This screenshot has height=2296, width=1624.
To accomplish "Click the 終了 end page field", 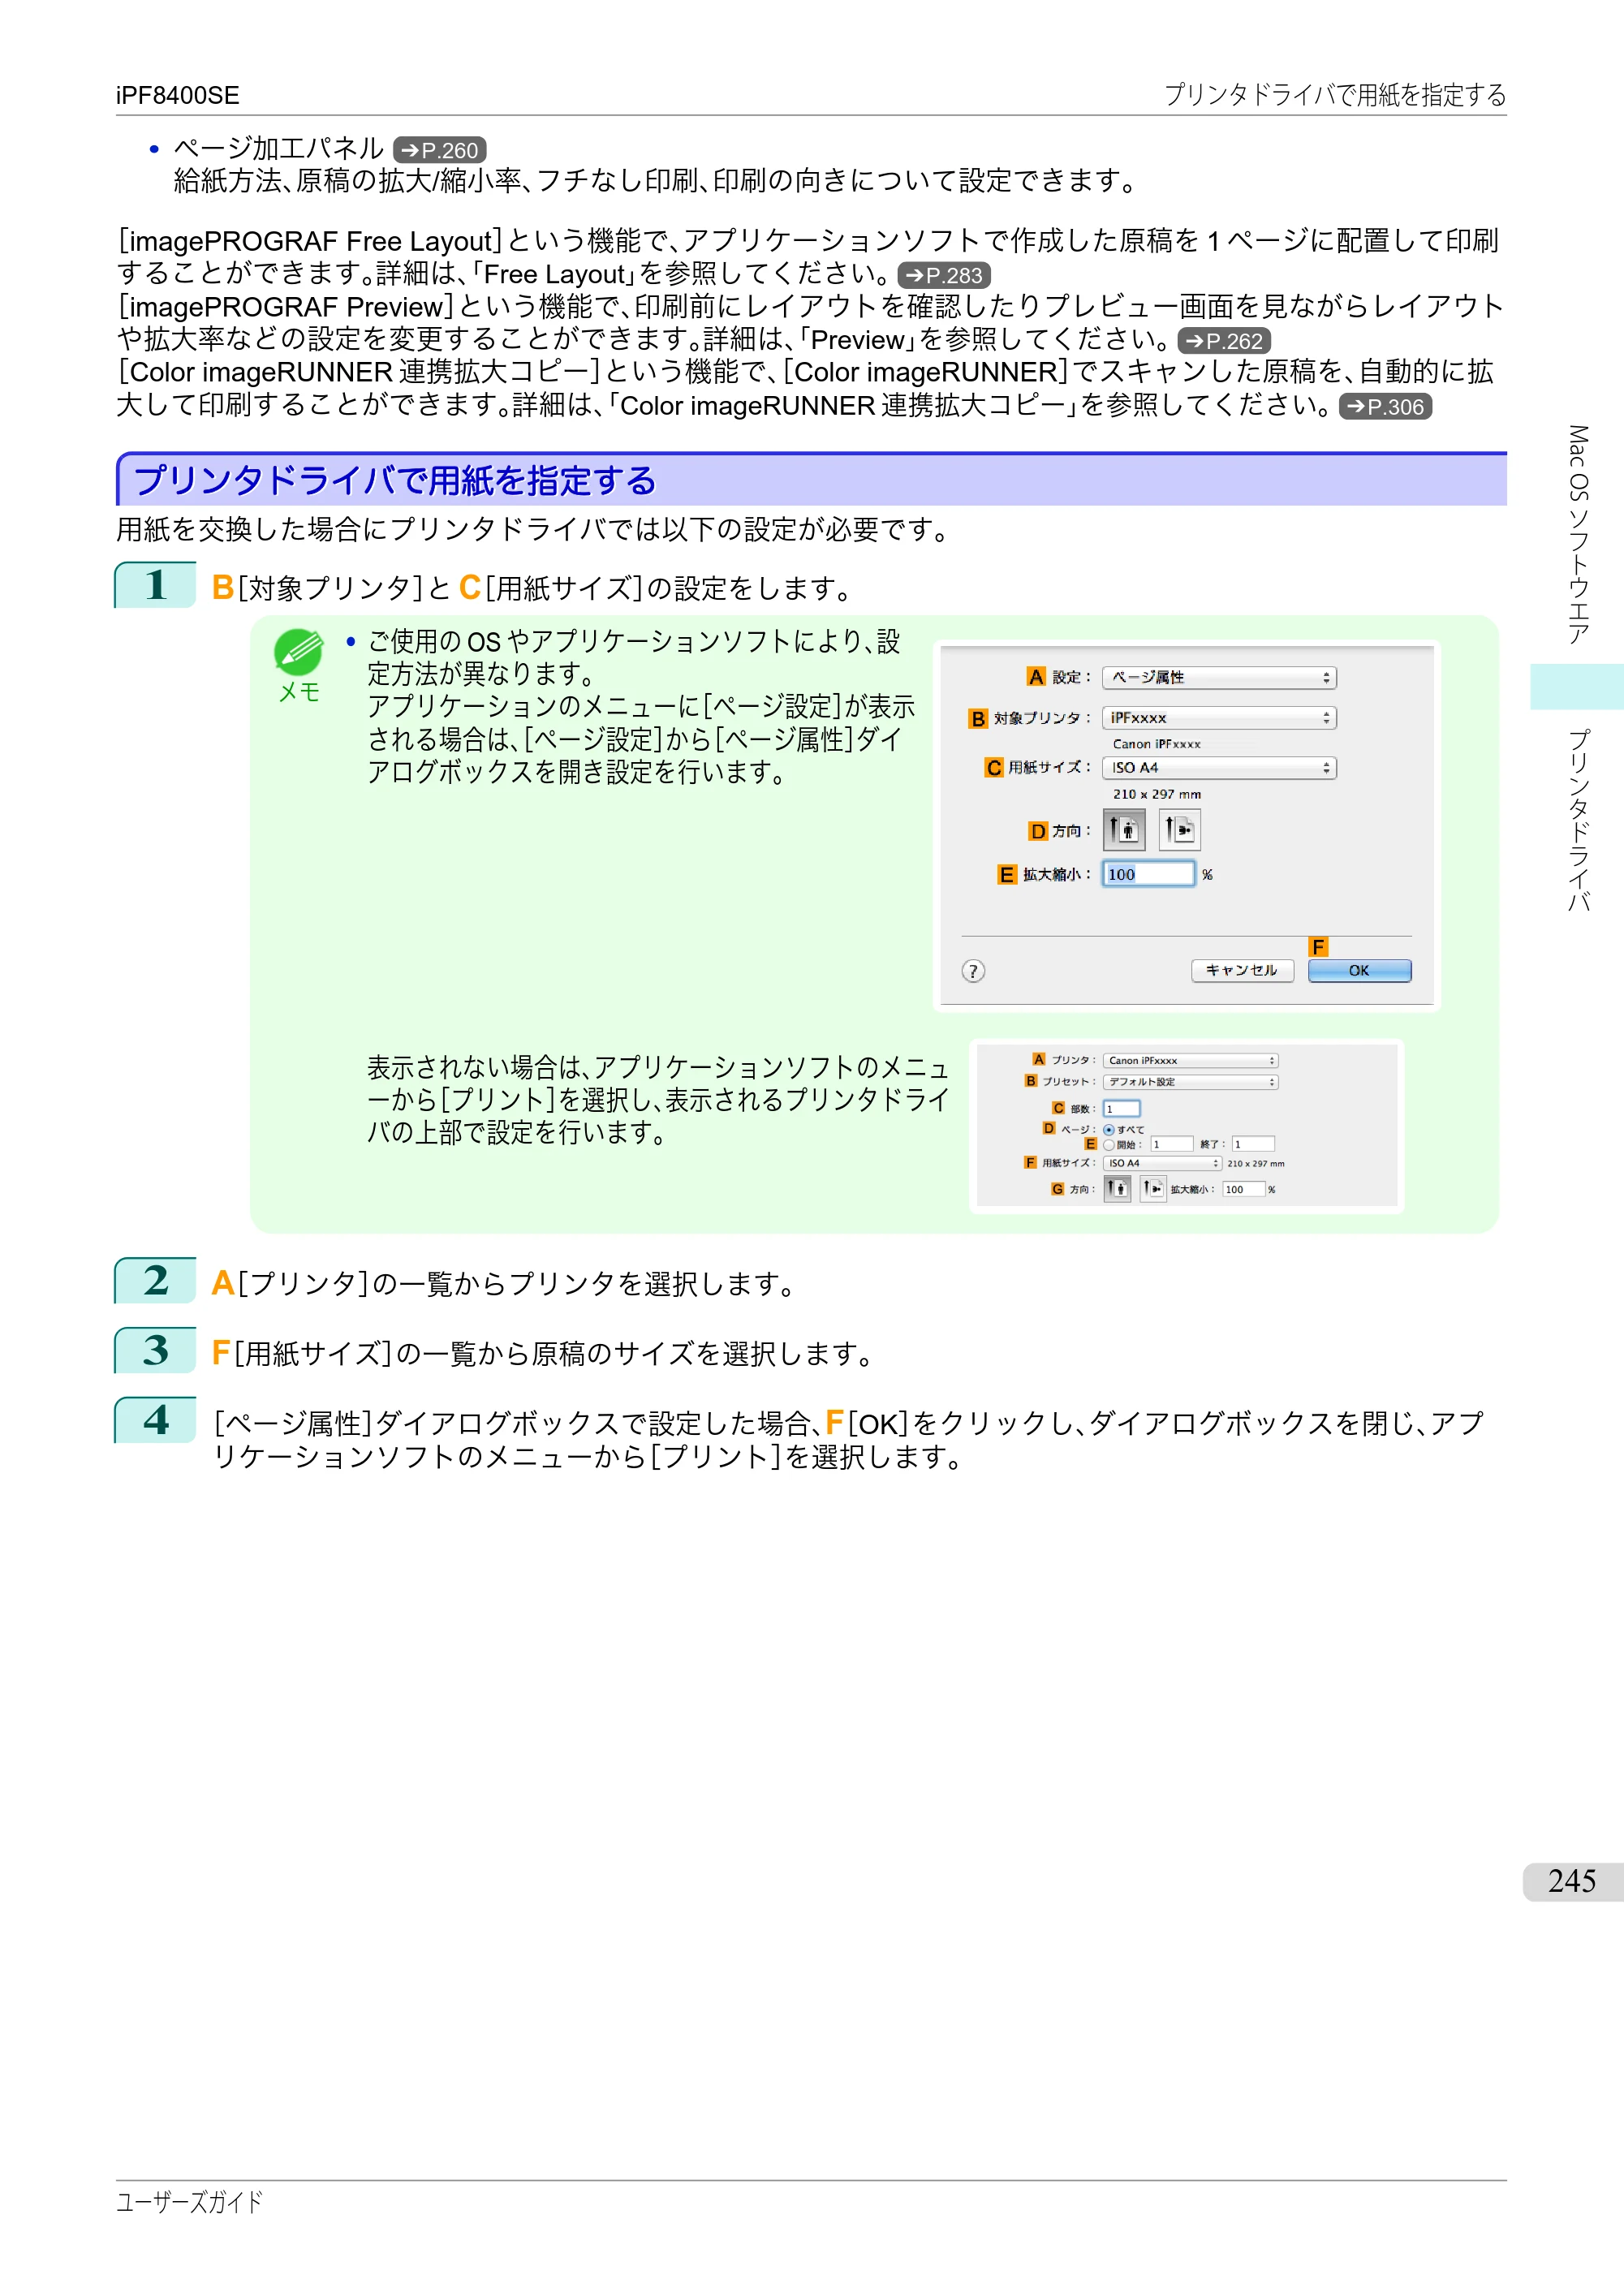I will 1252,1144.
